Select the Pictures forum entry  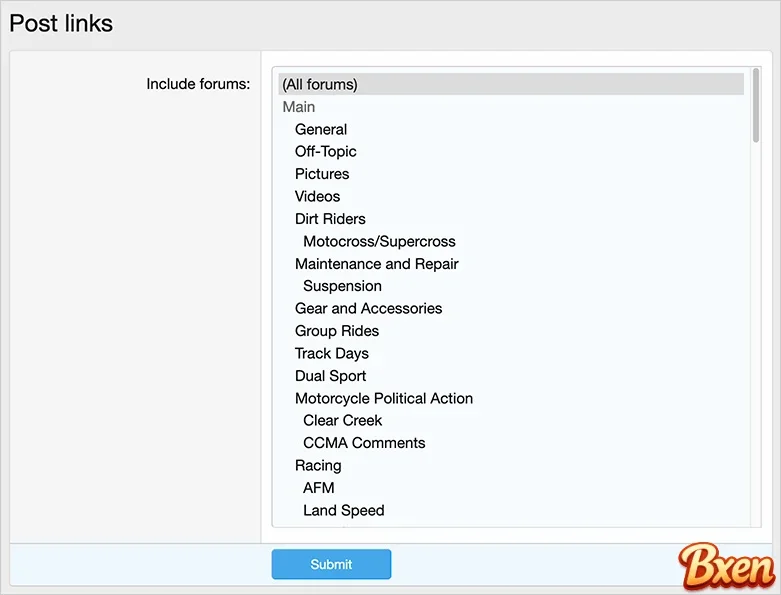[x=322, y=174]
